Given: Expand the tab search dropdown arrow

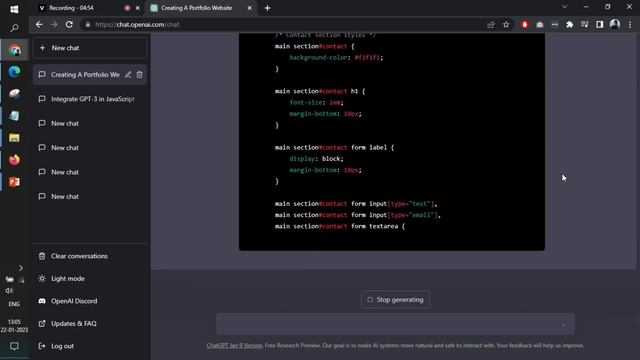Looking at the screenshot, I should [x=564, y=7].
